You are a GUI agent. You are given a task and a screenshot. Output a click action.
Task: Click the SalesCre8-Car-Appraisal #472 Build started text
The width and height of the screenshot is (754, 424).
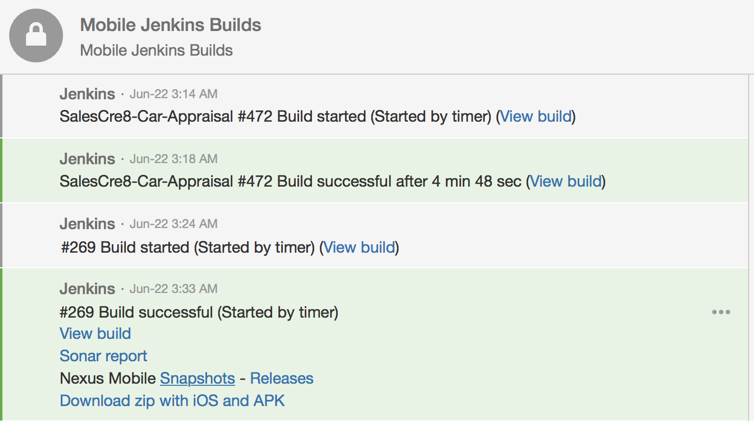213,117
